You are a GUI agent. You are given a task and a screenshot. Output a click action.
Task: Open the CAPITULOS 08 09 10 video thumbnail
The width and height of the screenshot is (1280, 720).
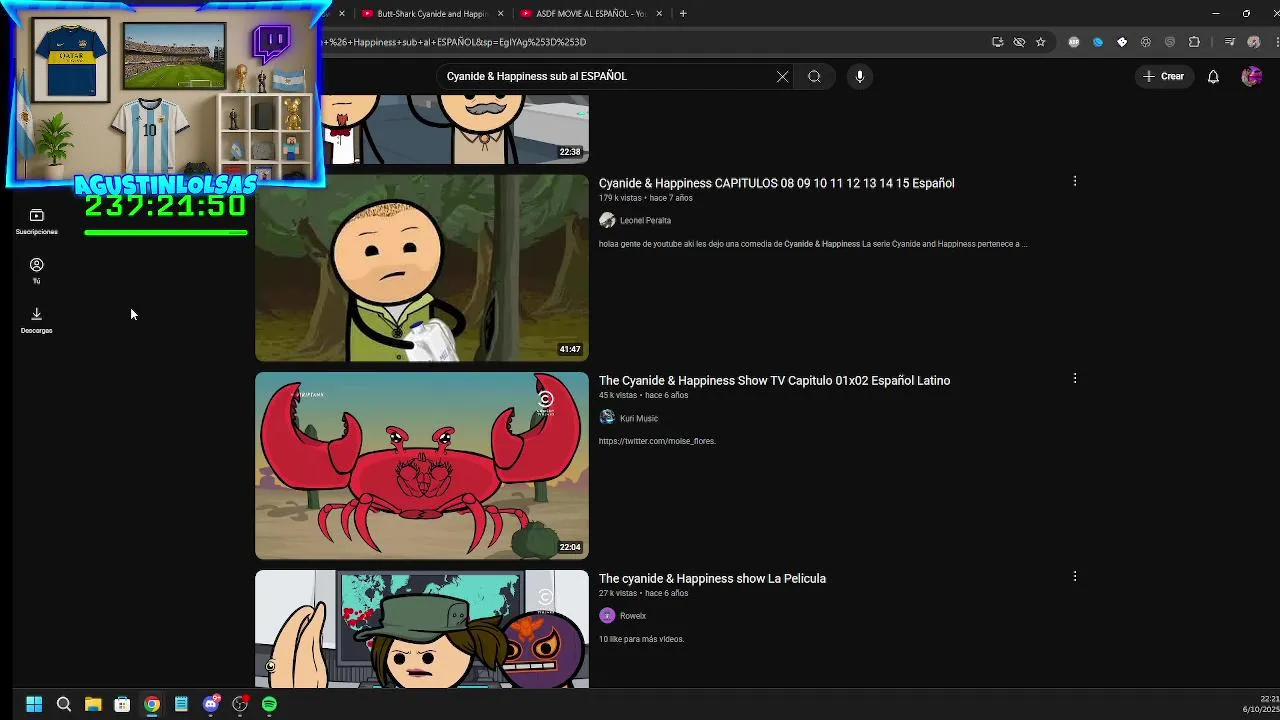click(x=422, y=268)
